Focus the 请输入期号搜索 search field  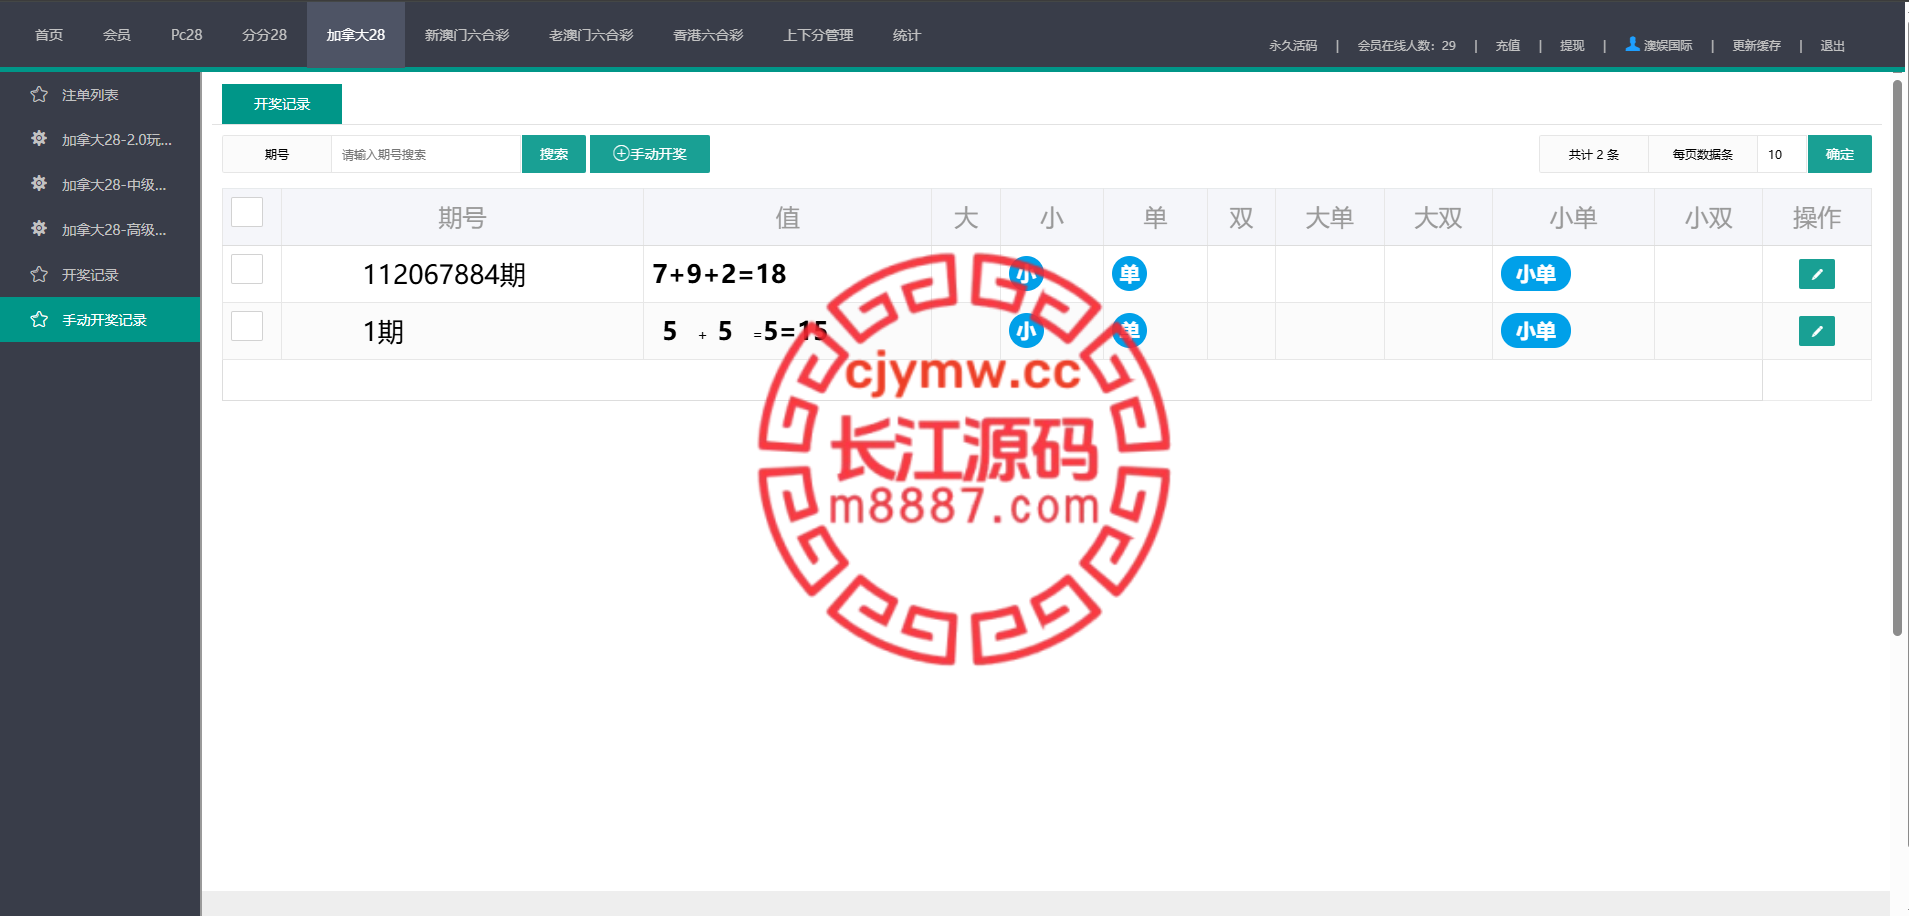coord(426,154)
